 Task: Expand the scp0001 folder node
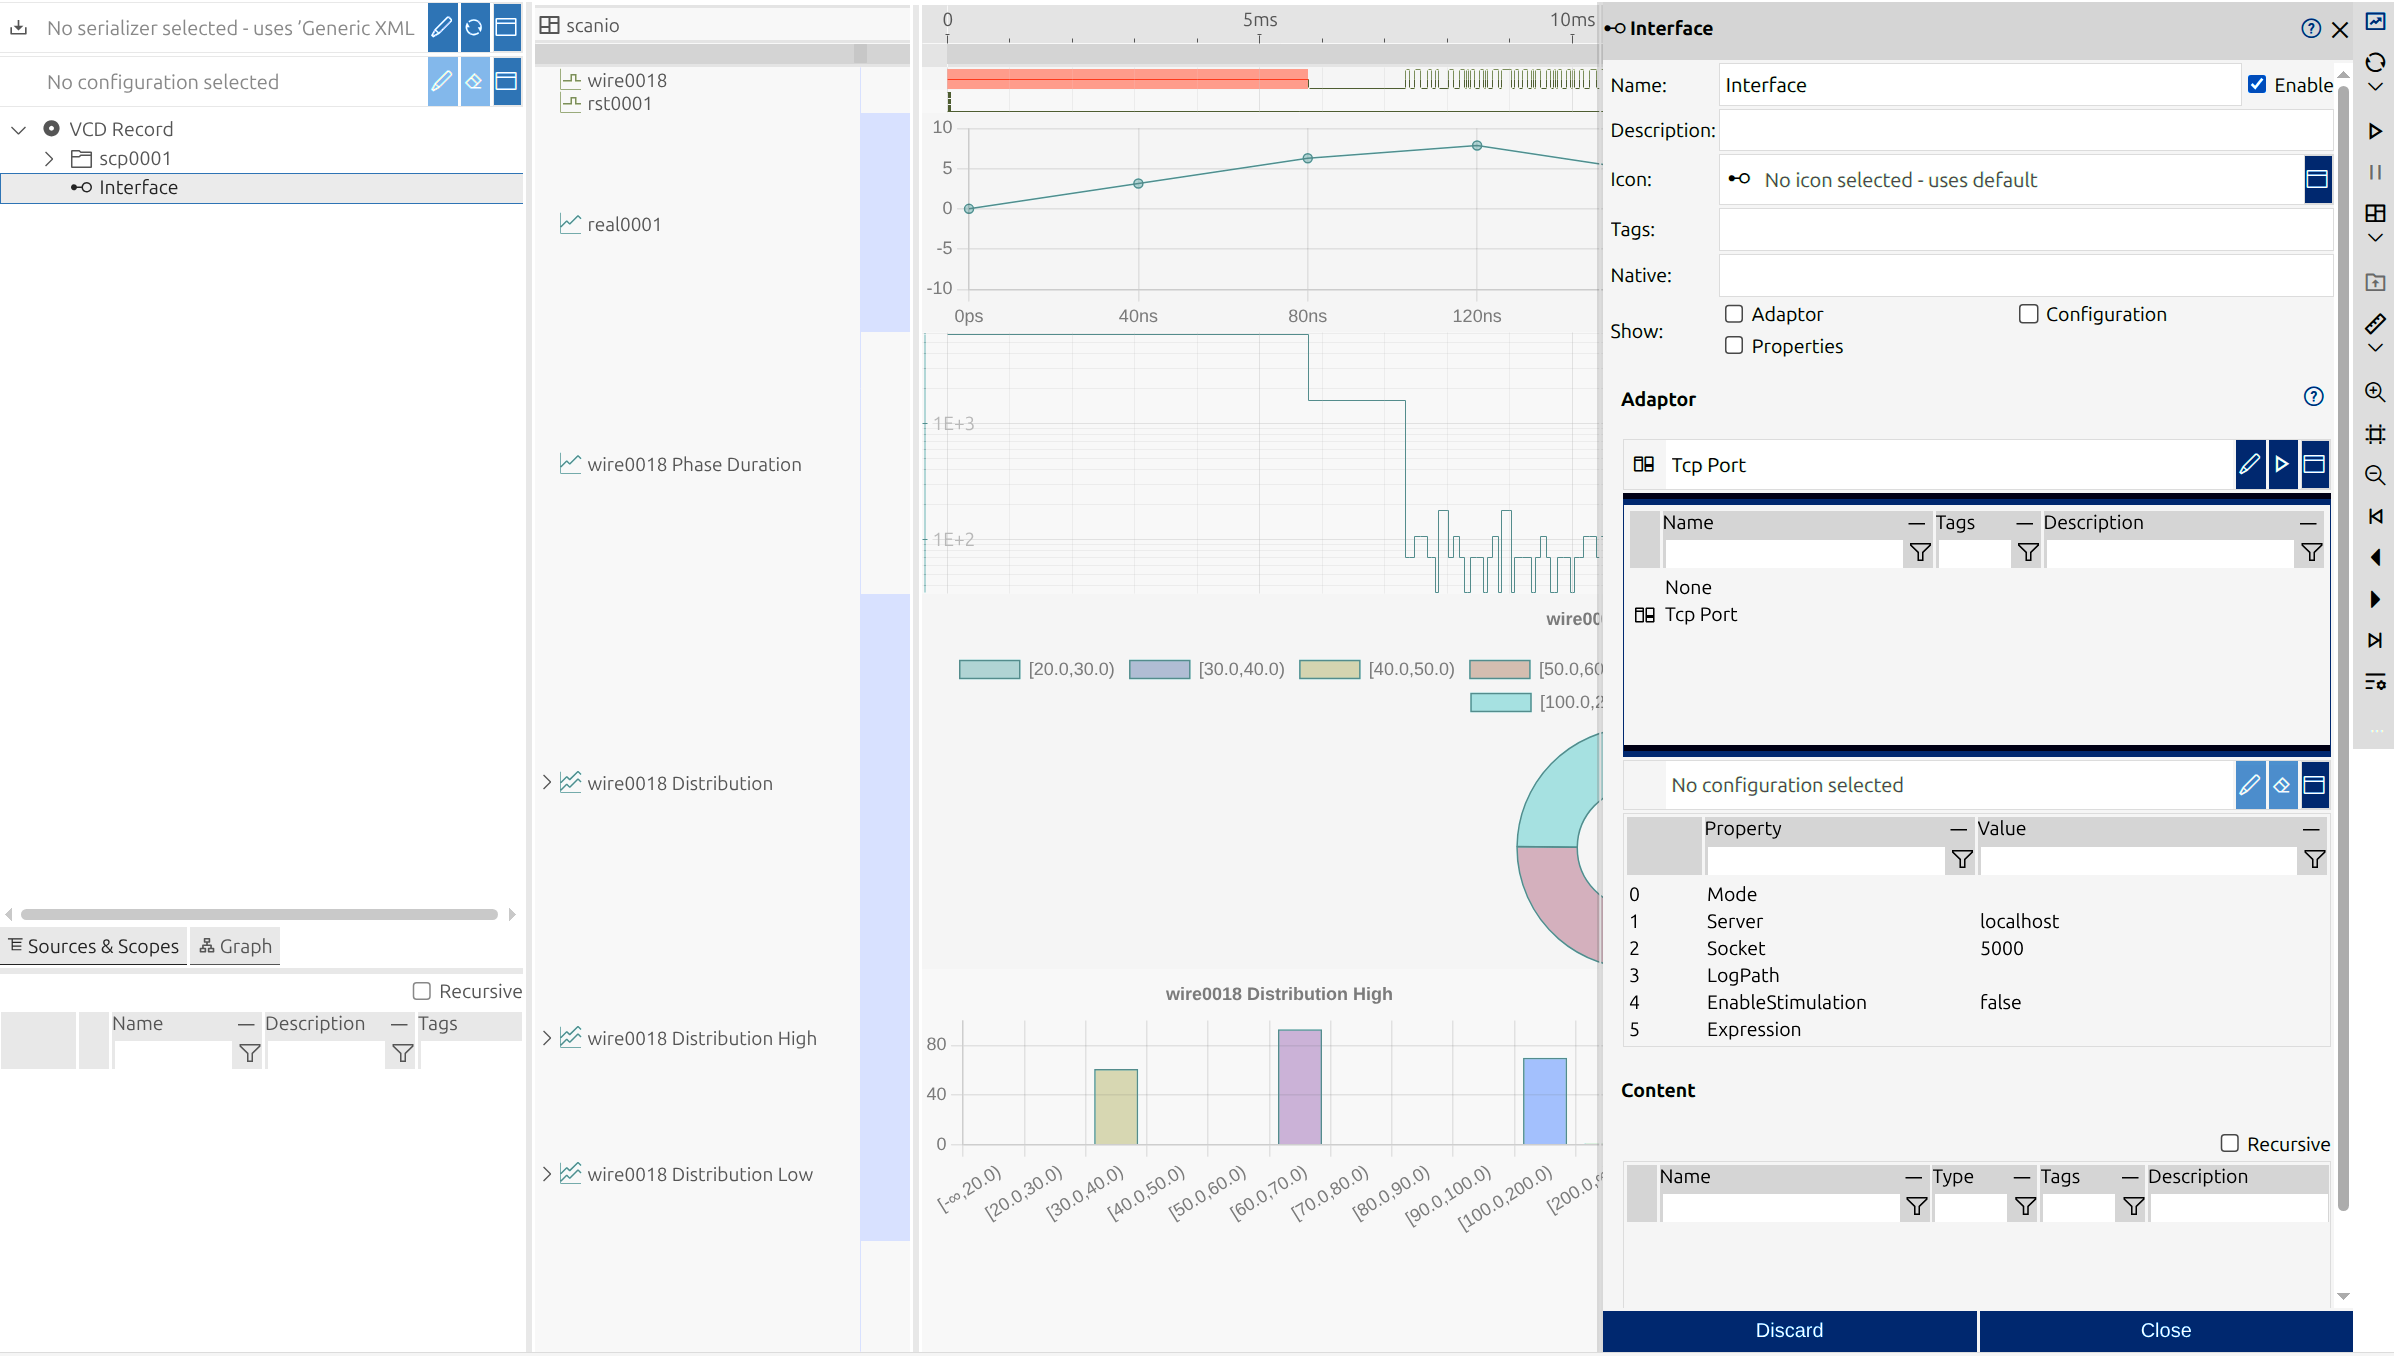coord(49,158)
